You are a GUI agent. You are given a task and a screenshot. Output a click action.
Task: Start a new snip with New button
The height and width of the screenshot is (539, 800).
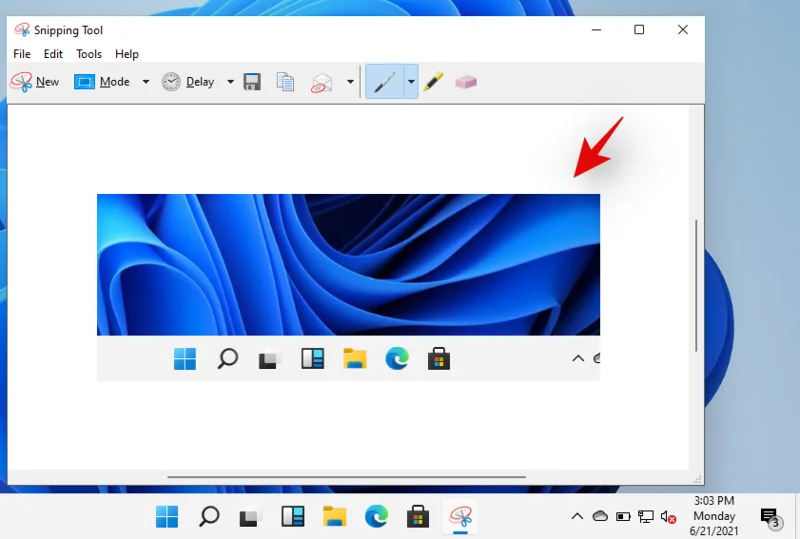35,82
